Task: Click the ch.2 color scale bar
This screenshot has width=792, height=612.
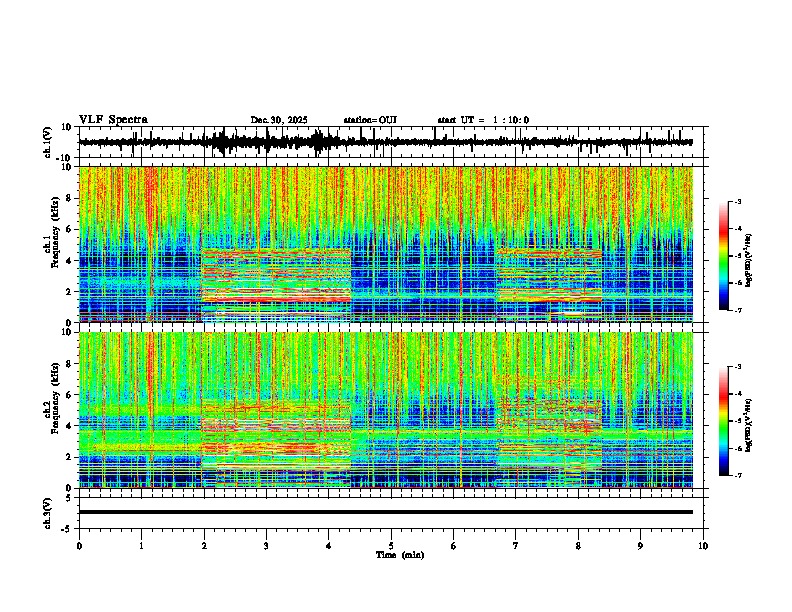Action: pos(724,421)
